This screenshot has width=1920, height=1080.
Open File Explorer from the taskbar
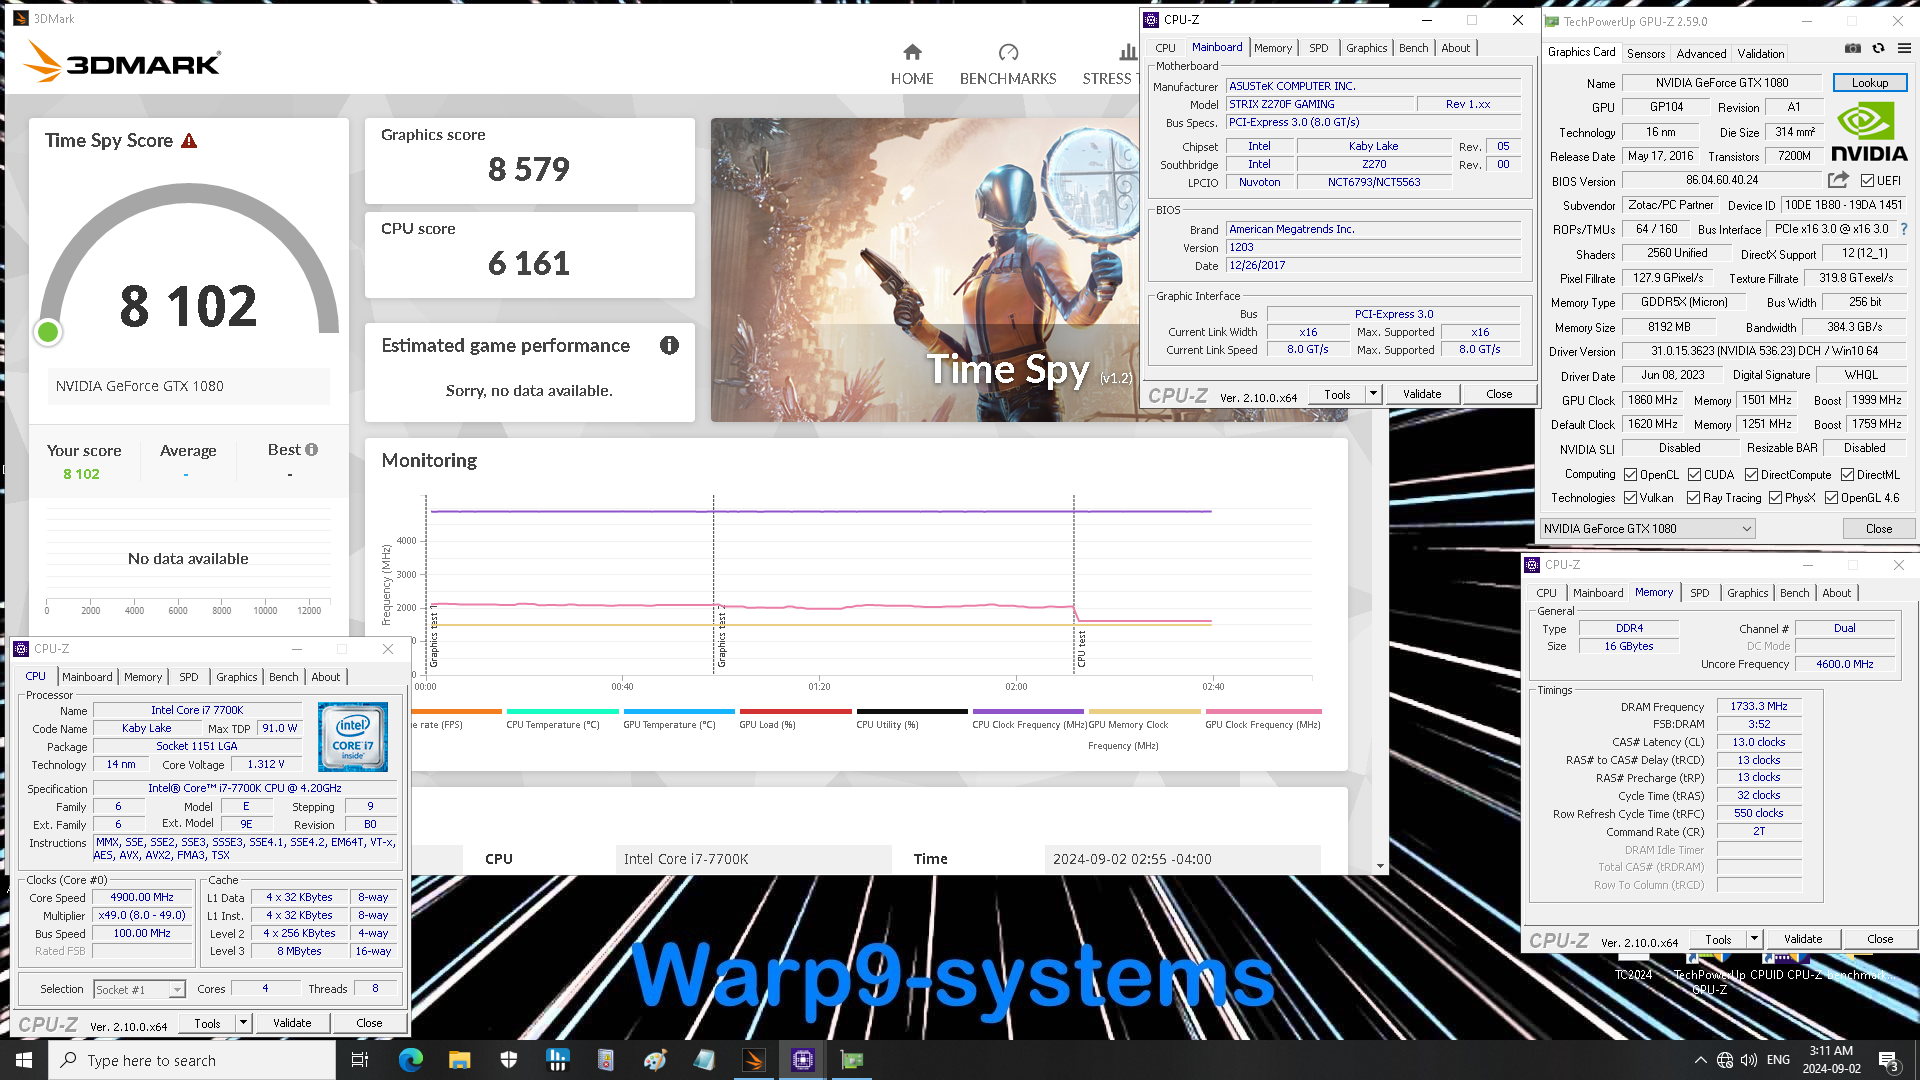coord(459,1060)
